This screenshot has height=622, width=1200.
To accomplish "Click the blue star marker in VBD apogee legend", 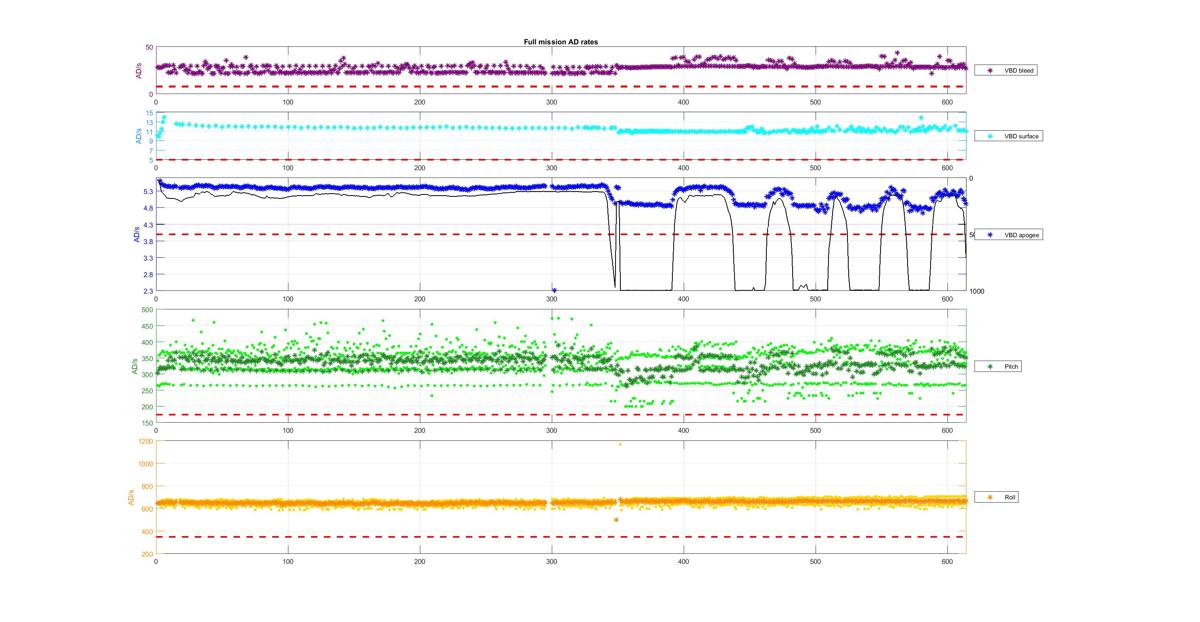I will (990, 235).
